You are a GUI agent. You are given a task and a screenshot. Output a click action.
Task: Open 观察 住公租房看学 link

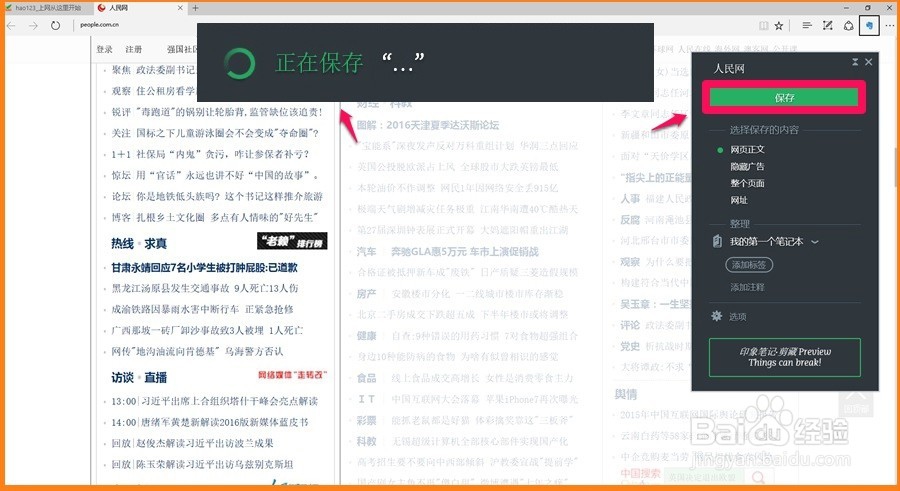coord(154,91)
